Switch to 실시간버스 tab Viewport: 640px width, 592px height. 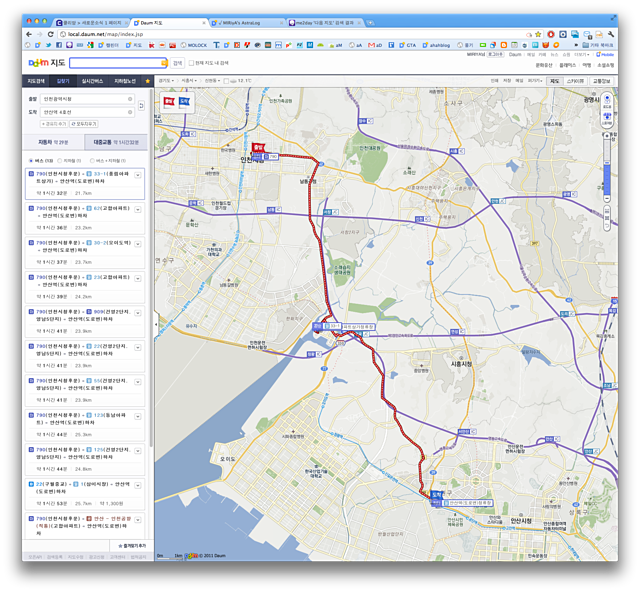click(92, 81)
